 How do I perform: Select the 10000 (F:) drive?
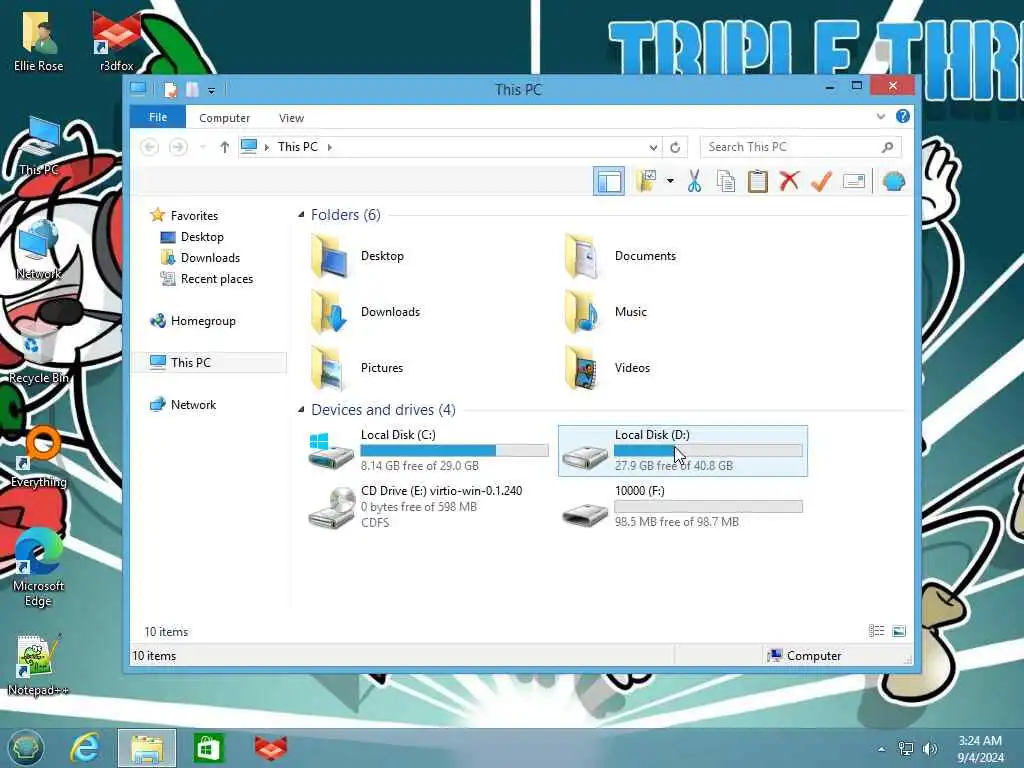point(682,507)
